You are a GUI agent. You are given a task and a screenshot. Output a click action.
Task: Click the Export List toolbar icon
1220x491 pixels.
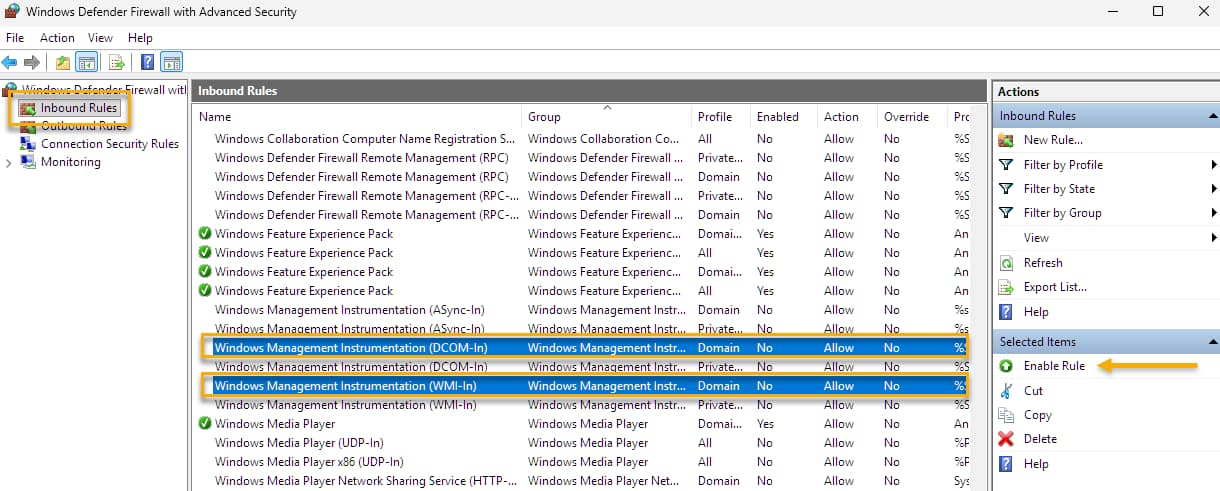tap(116, 62)
